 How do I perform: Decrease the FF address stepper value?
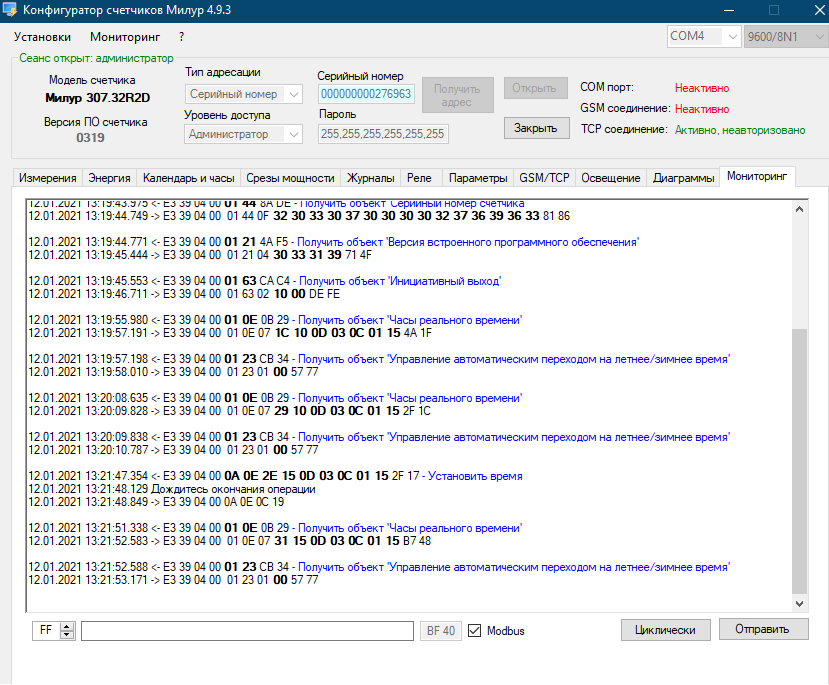tap(67, 635)
